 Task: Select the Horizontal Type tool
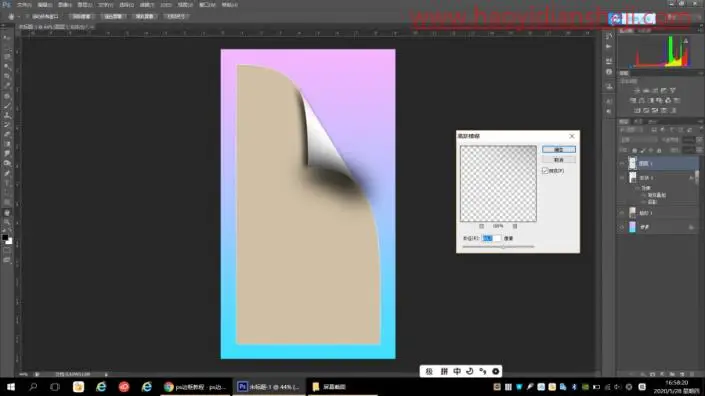point(7,183)
